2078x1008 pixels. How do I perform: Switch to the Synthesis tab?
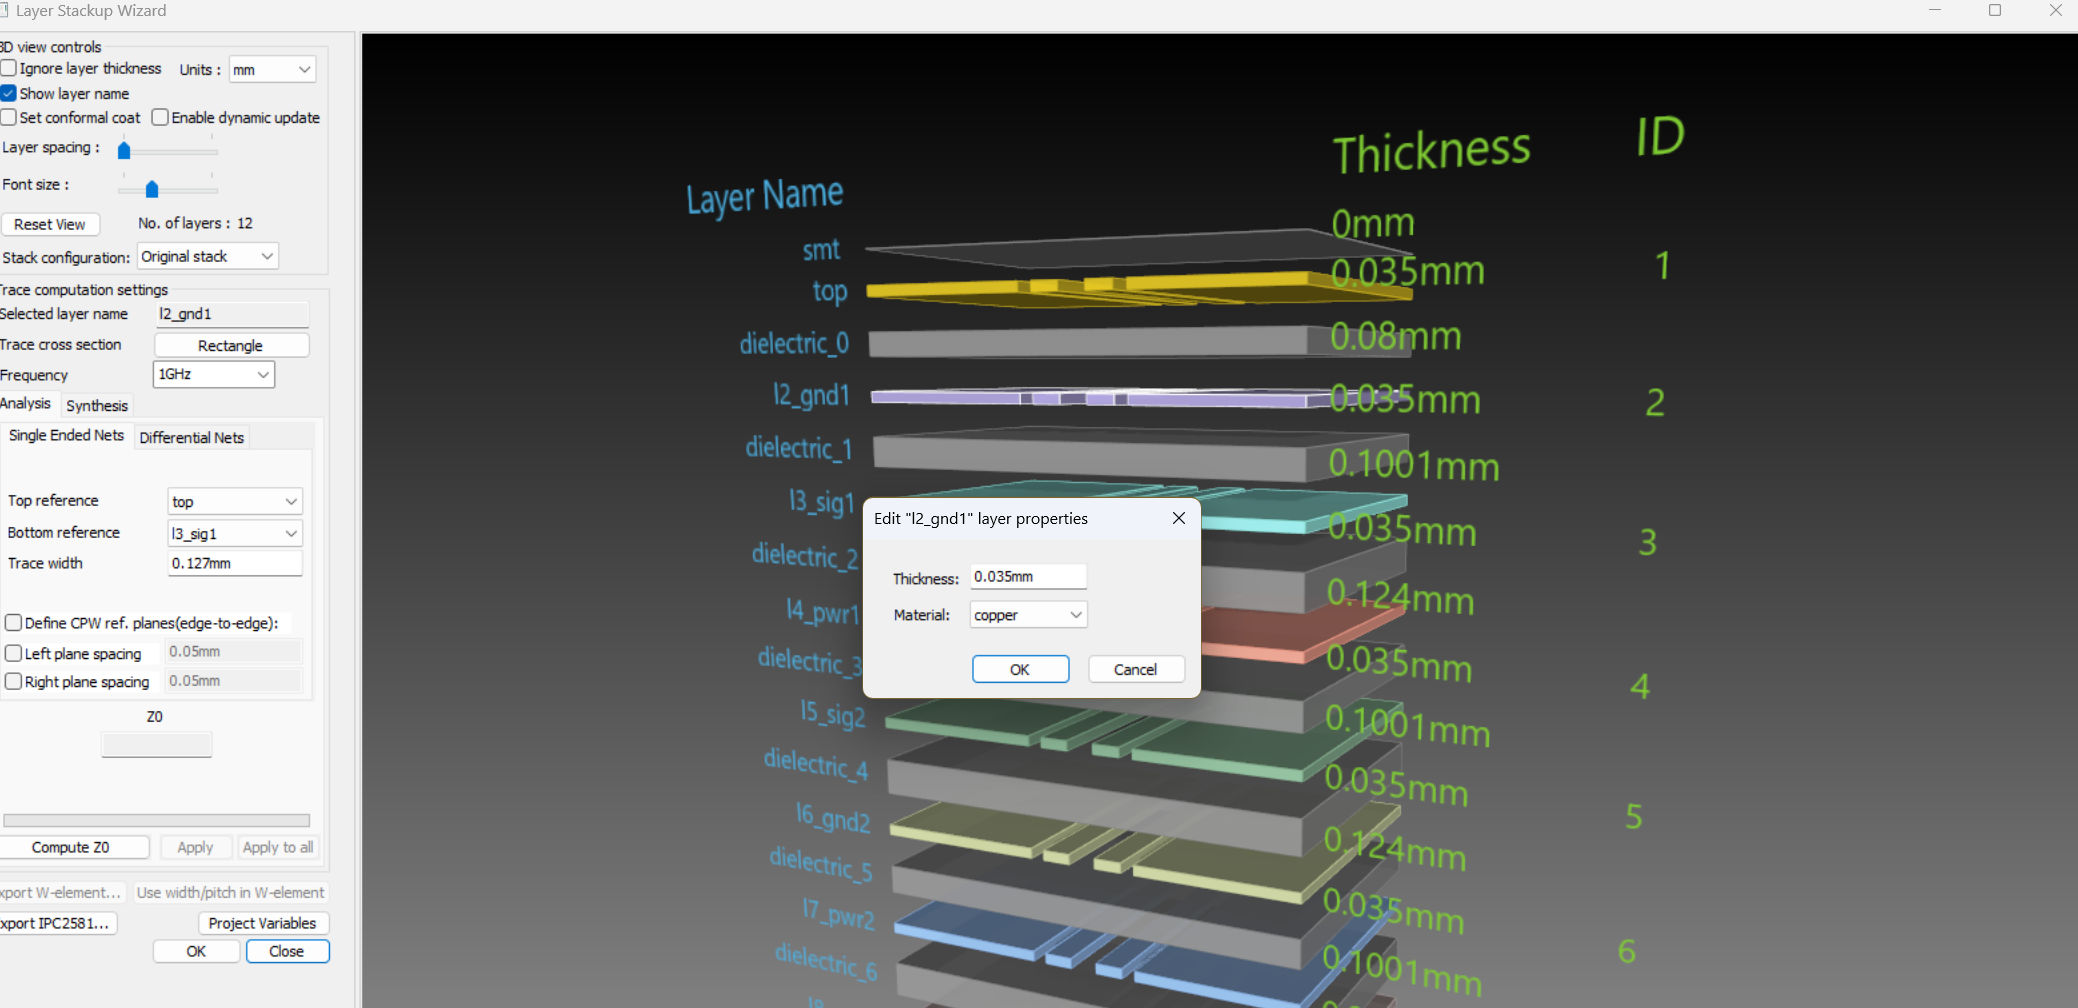(x=97, y=405)
